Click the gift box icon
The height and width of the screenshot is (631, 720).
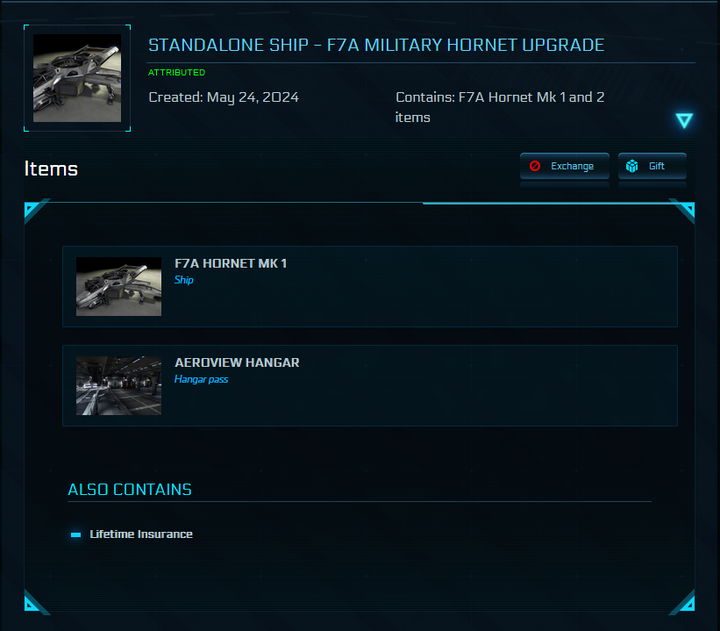(x=632, y=166)
